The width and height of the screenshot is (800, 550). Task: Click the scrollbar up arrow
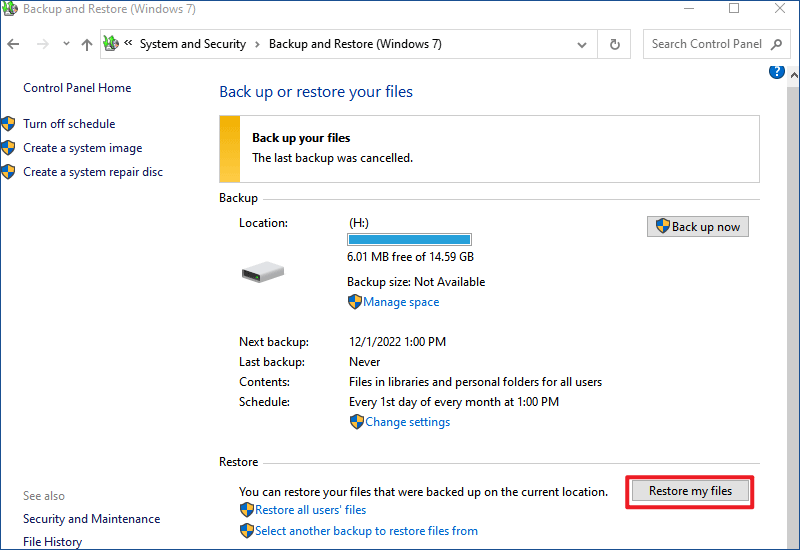(794, 75)
